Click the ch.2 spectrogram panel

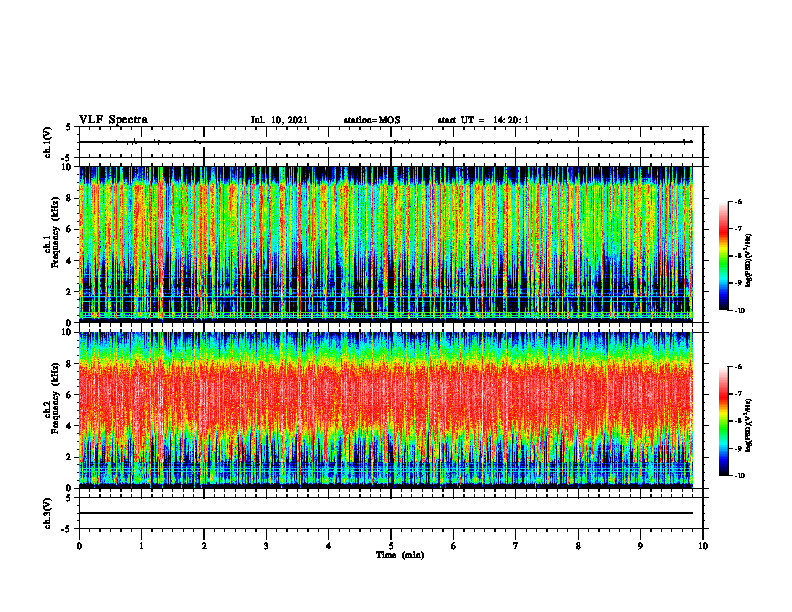pyautogui.click(x=386, y=410)
